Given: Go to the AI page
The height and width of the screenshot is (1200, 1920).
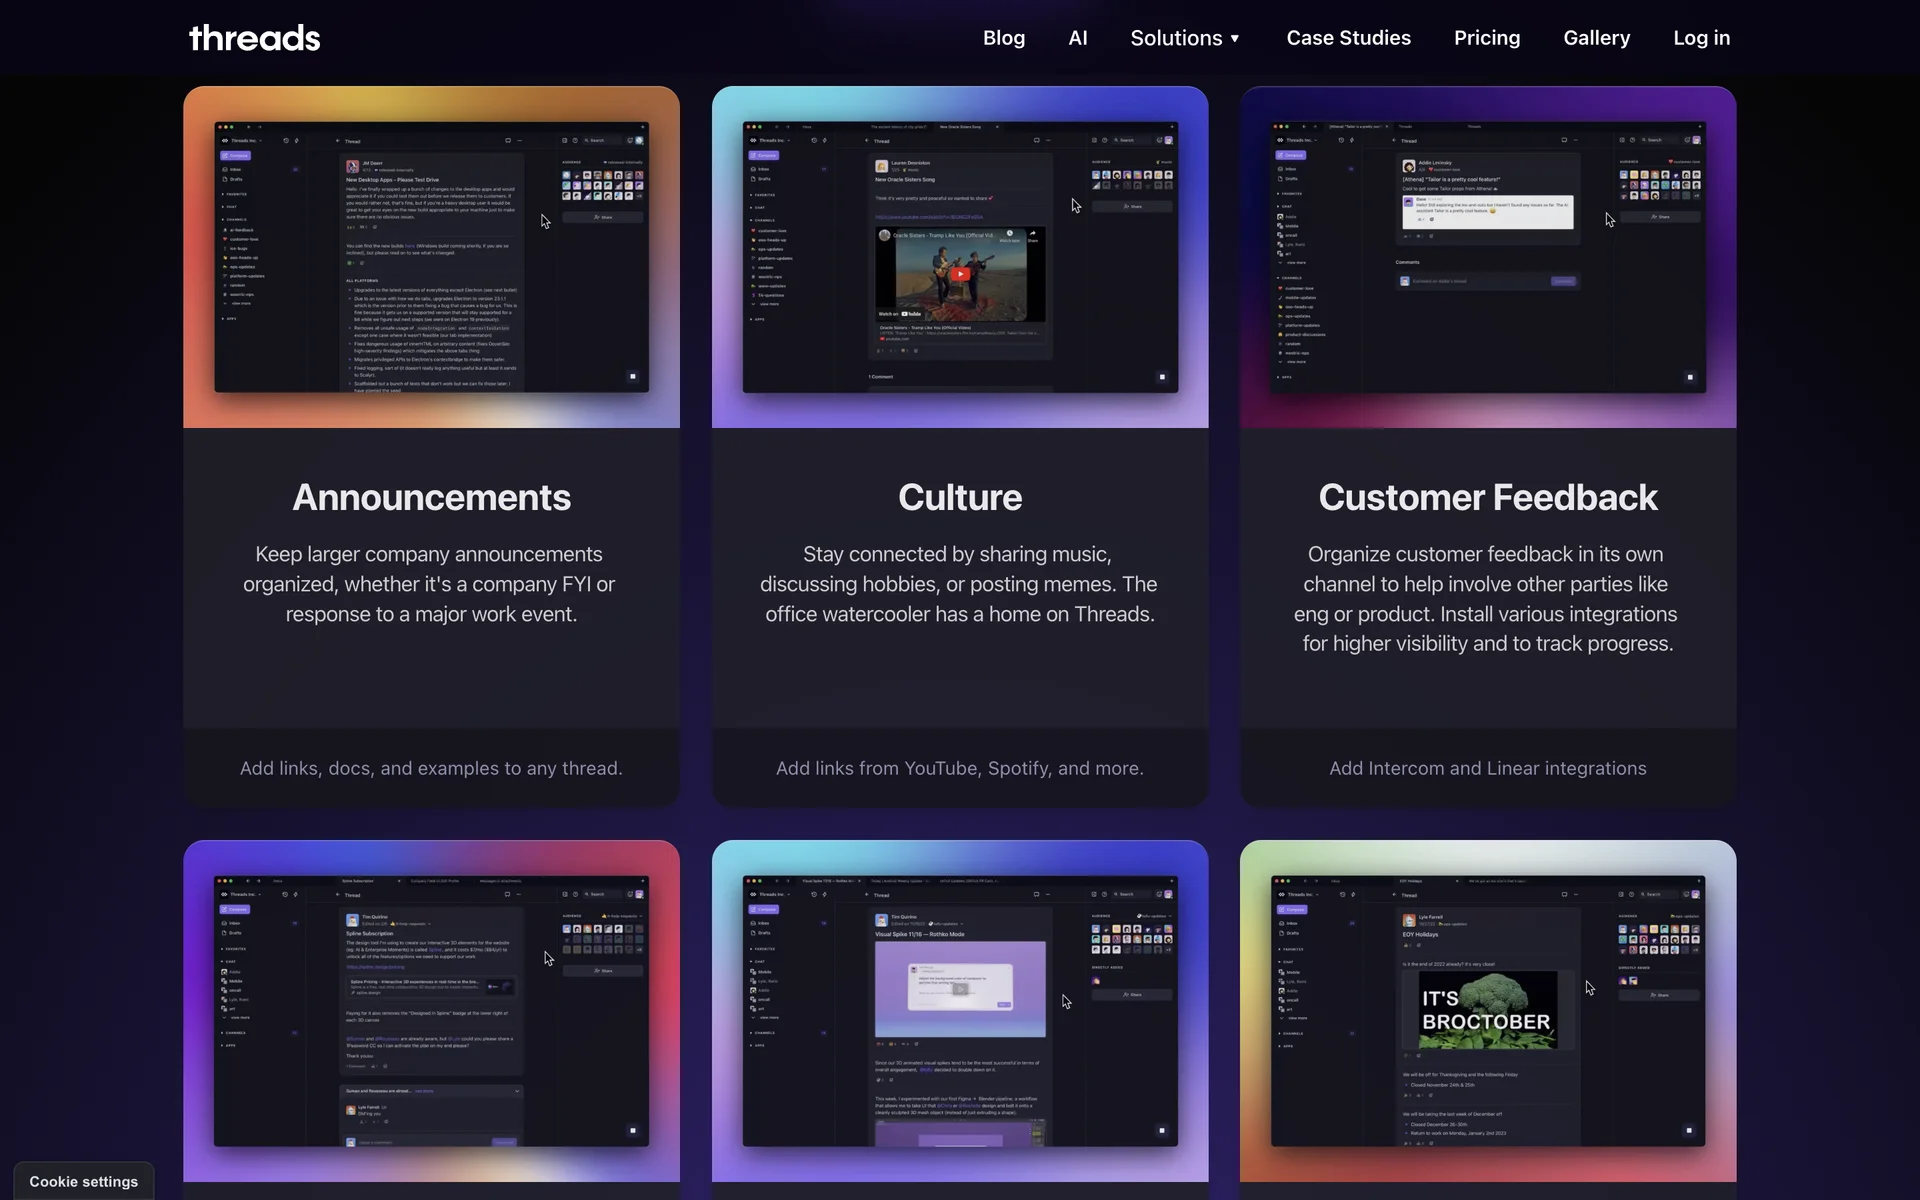Looking at the screenshot, I should (x=1077, y=38).
